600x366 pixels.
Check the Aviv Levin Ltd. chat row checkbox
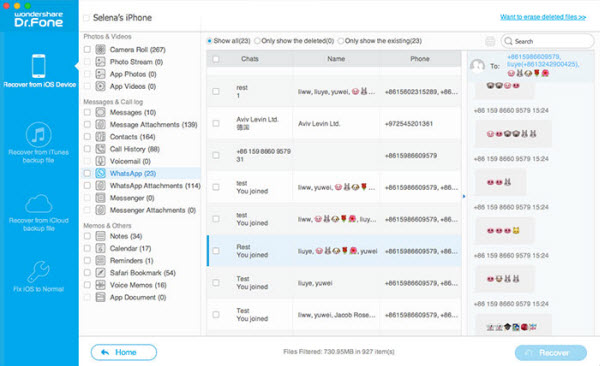pyautogui.click(x=216, y=123)
